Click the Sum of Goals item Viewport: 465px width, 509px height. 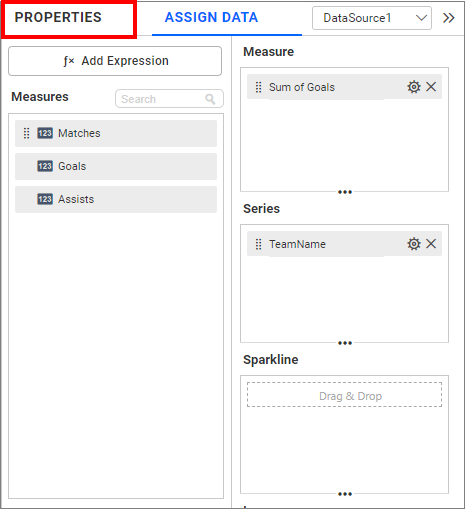point(344,87)
